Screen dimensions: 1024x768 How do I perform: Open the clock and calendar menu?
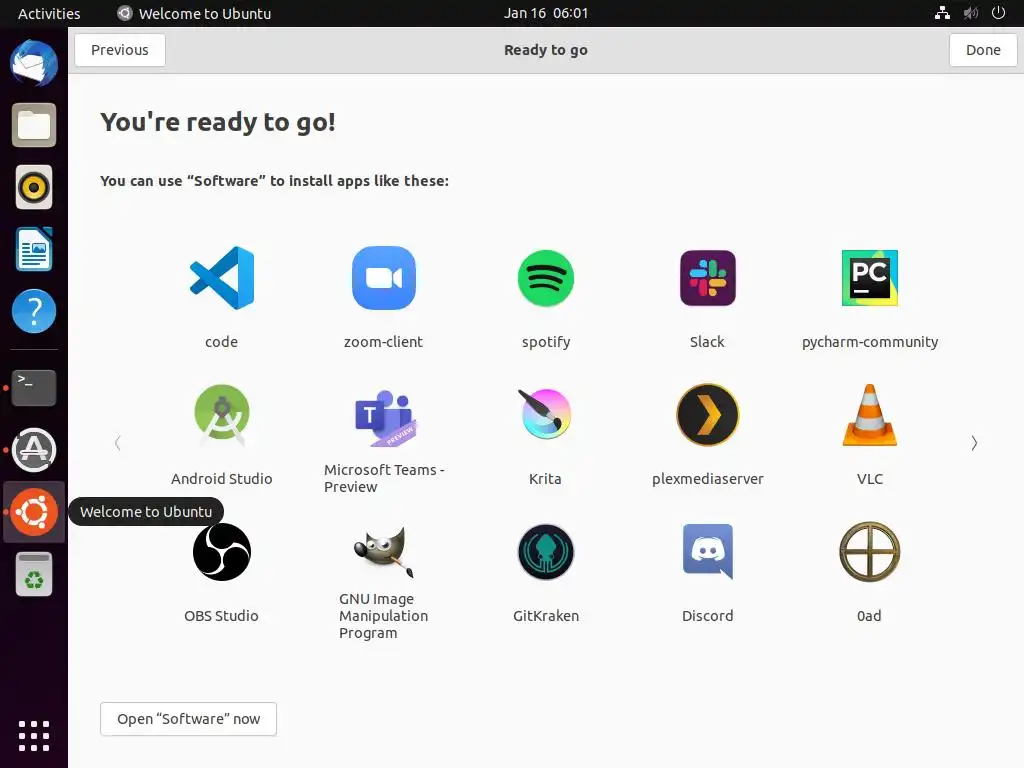(546, 13)
